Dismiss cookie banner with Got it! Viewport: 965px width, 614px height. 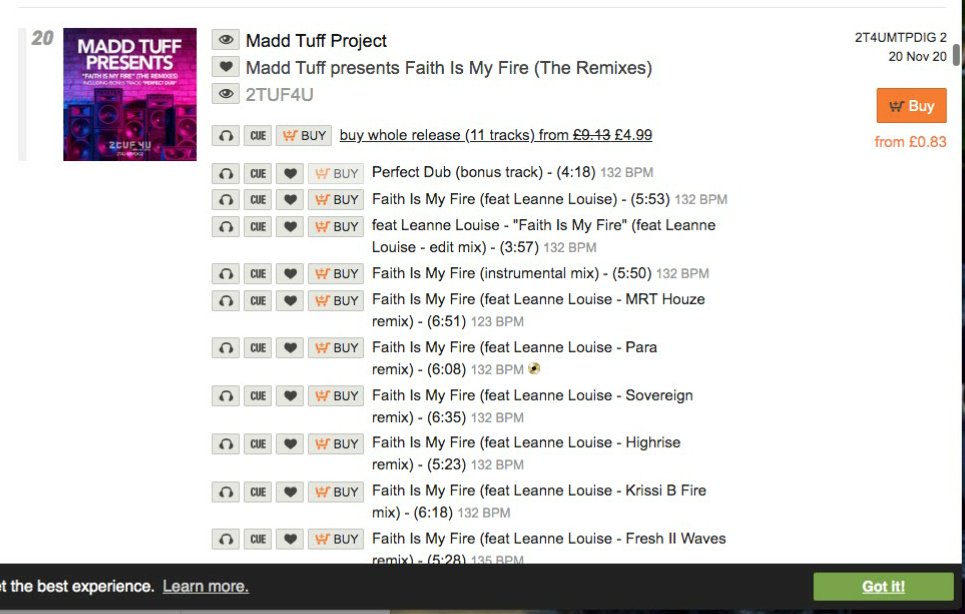point(883,586)
